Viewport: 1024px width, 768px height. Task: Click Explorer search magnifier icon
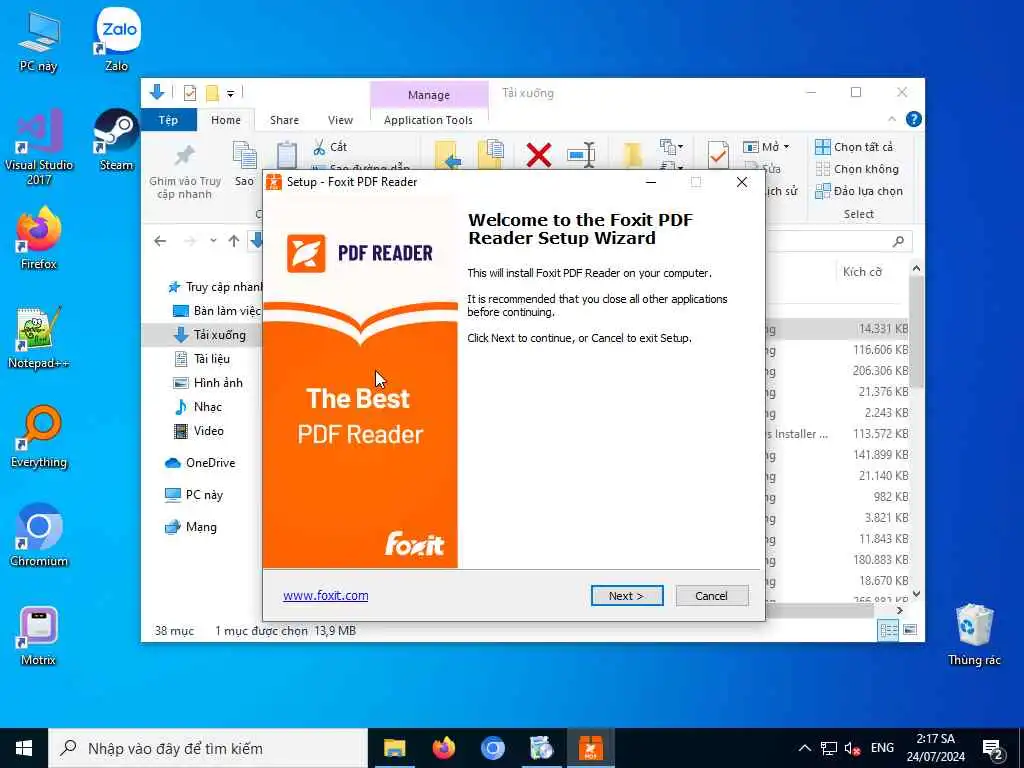(x=899, y=241)
